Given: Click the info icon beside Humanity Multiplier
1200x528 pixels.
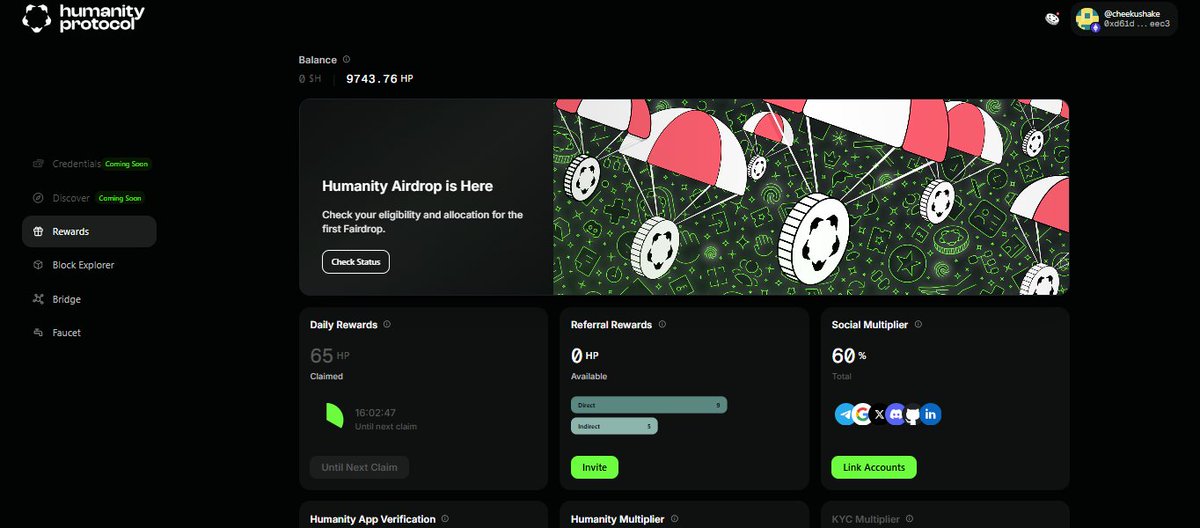Looking at the screenshot, I should [674, 519].
